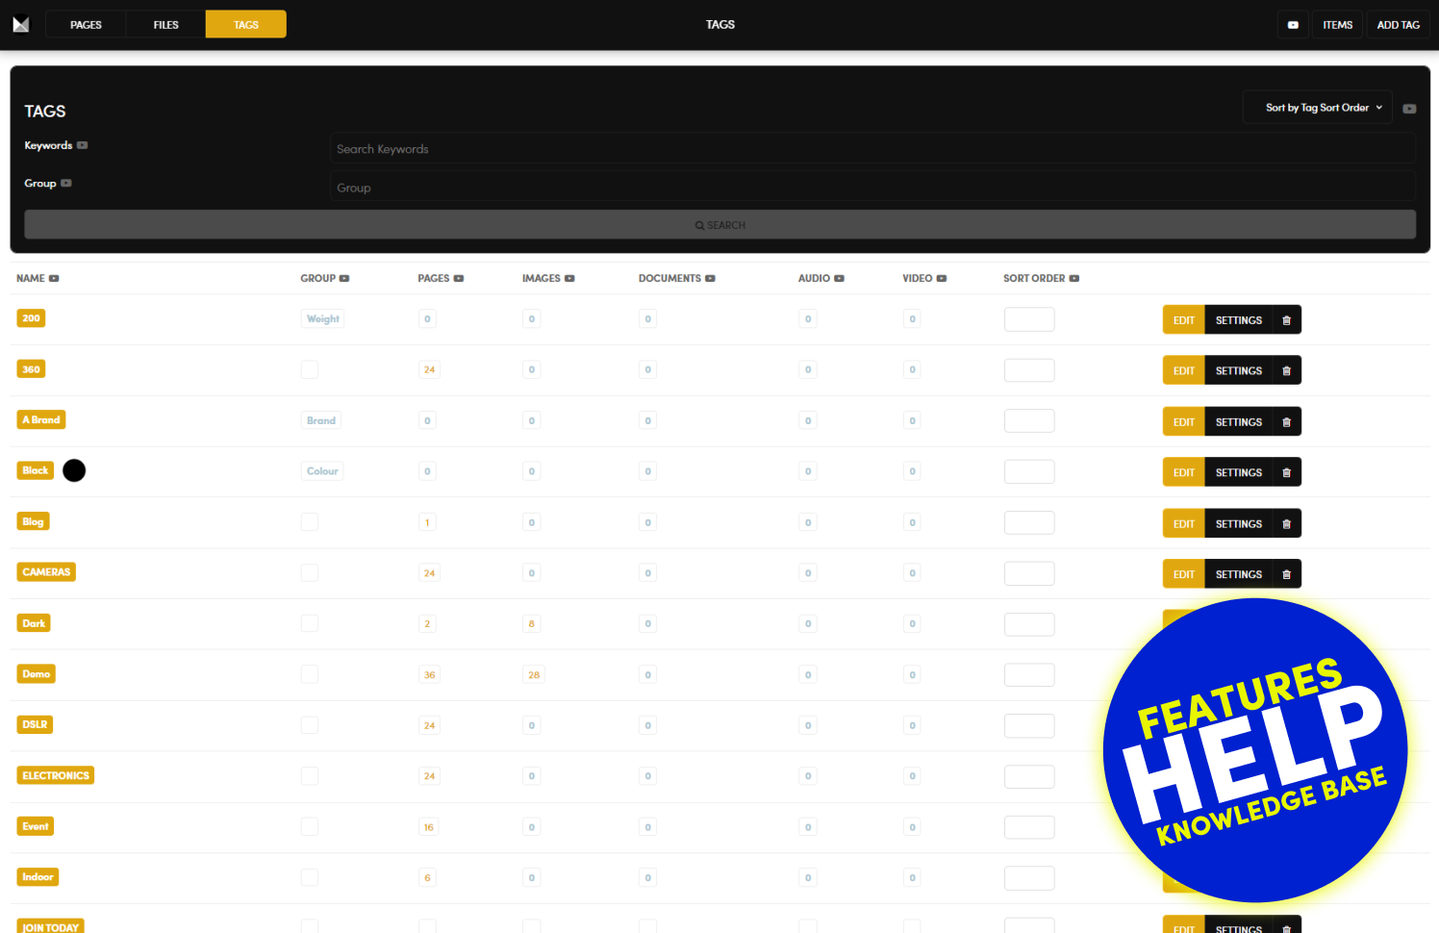
Task: Delete the CAMERAS tag via trash icon
Action: coord(1286,574)
